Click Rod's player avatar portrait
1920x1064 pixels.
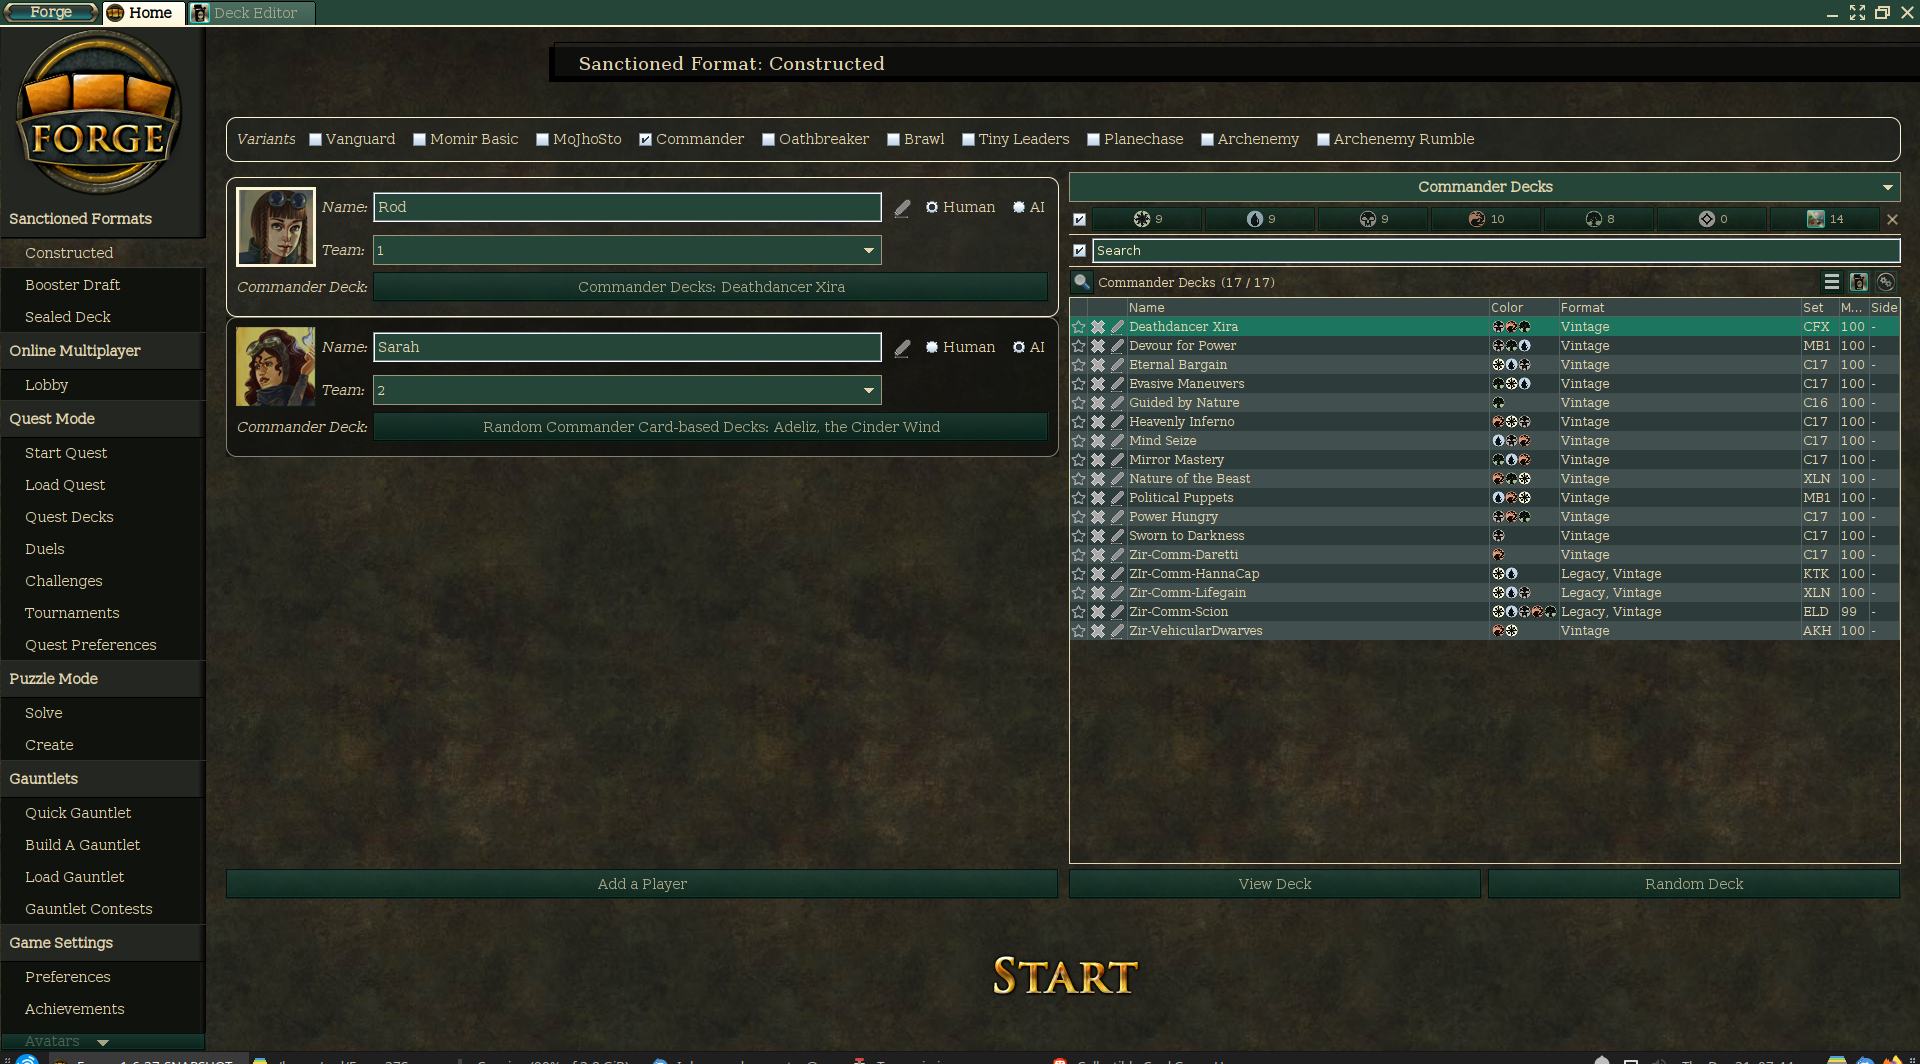(x=276, y=227)
